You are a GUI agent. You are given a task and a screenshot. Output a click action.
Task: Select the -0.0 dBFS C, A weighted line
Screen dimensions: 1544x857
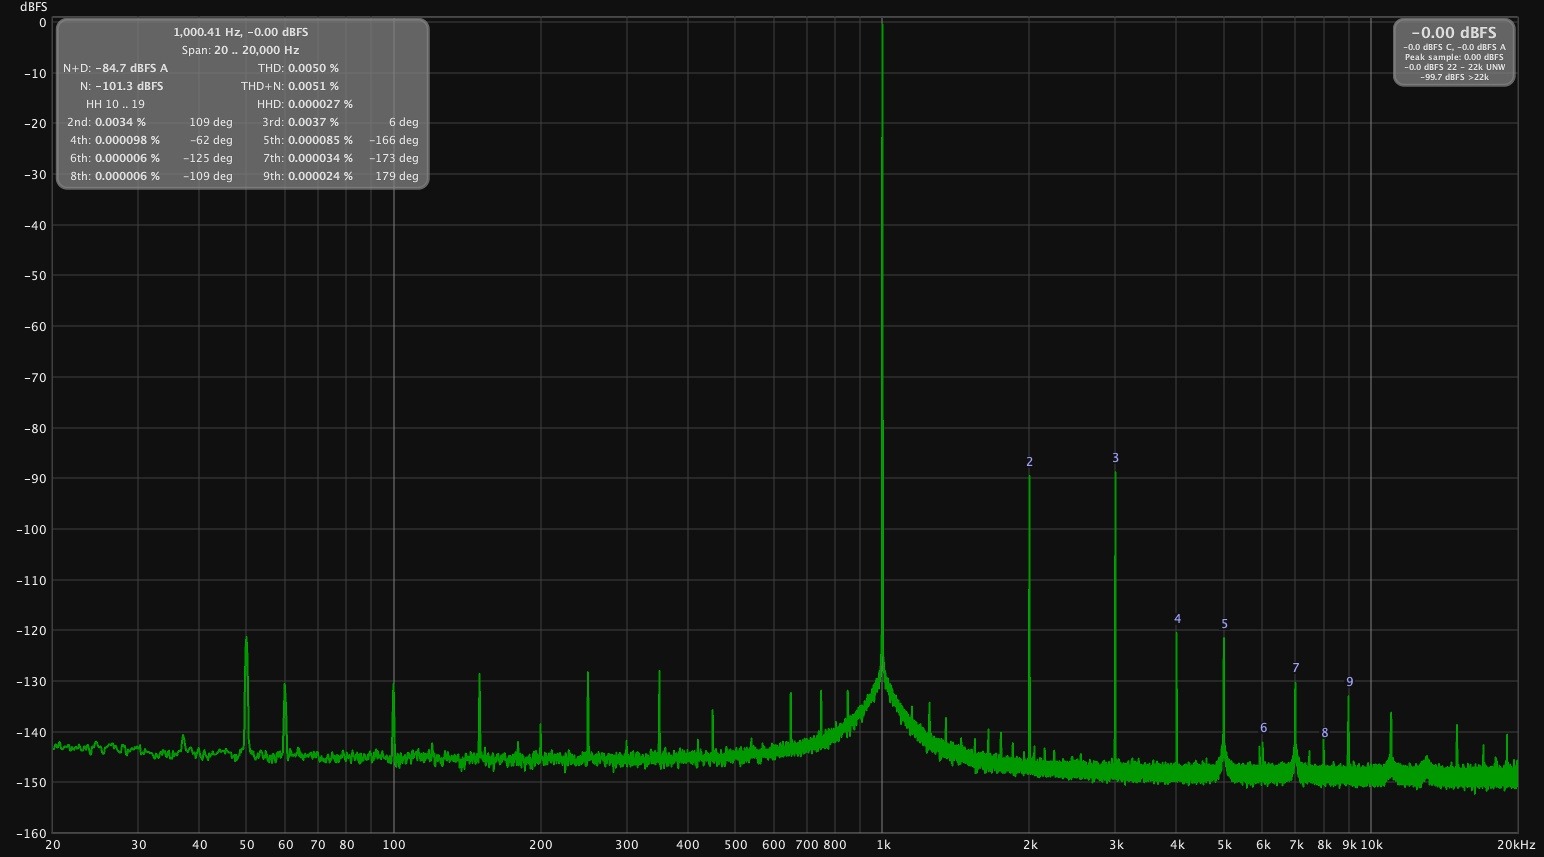(x=1454, y=47)
